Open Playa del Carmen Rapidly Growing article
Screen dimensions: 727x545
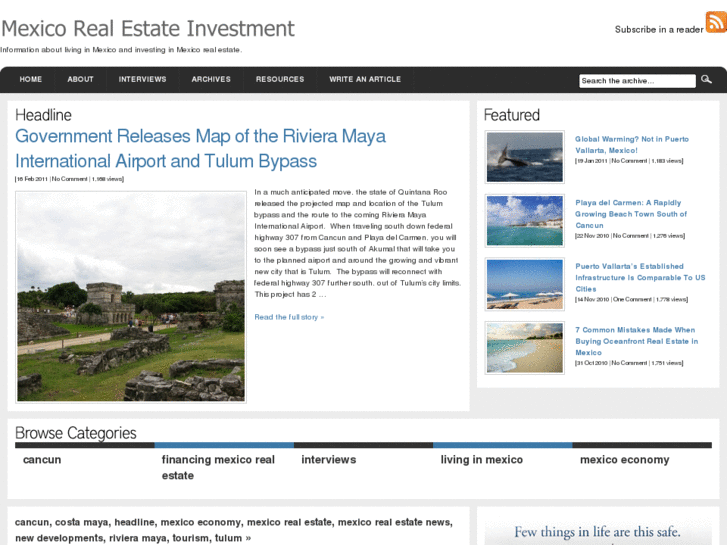point(631,214)
